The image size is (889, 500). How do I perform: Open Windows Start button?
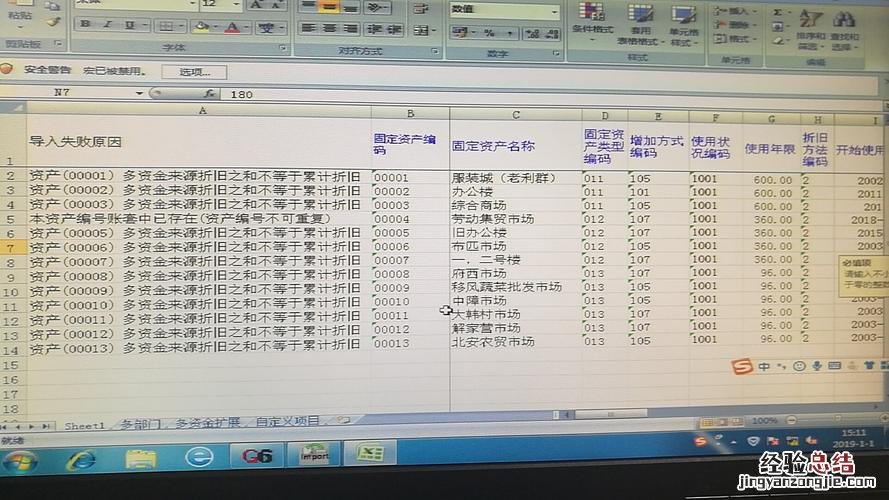pyautogui.click(x=19, y=461)
